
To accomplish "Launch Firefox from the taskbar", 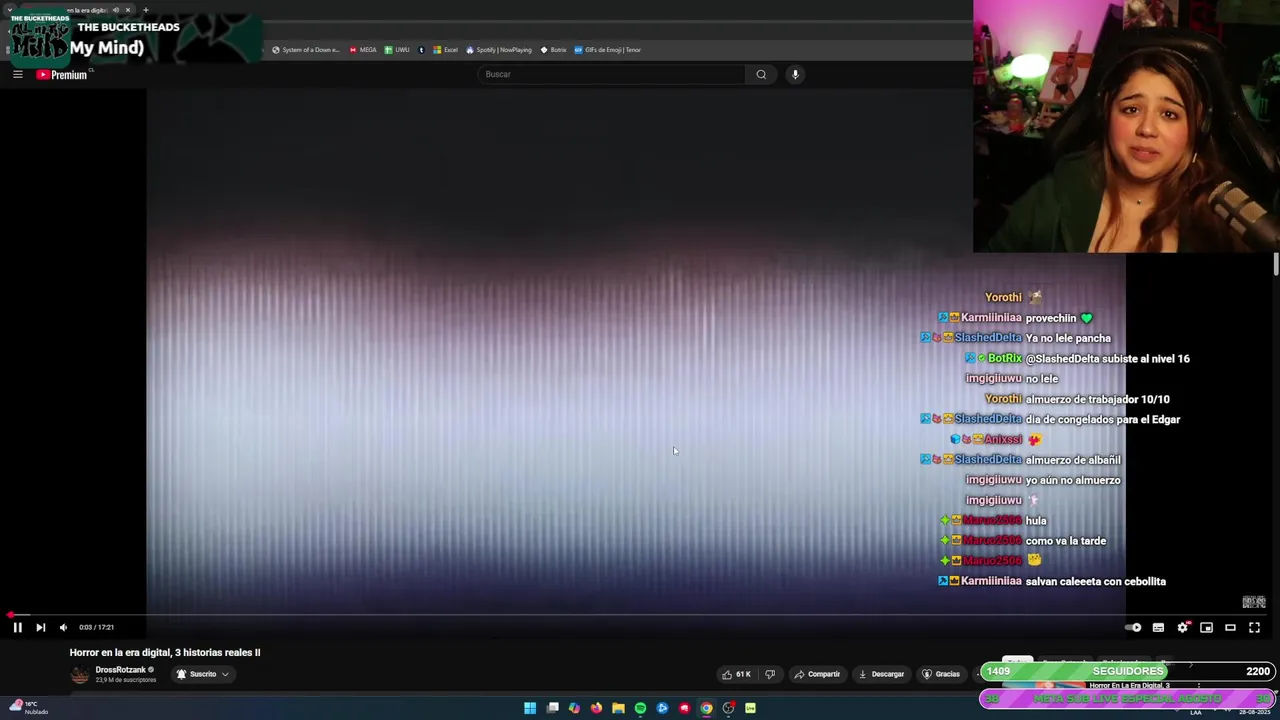I will point(596,708).
